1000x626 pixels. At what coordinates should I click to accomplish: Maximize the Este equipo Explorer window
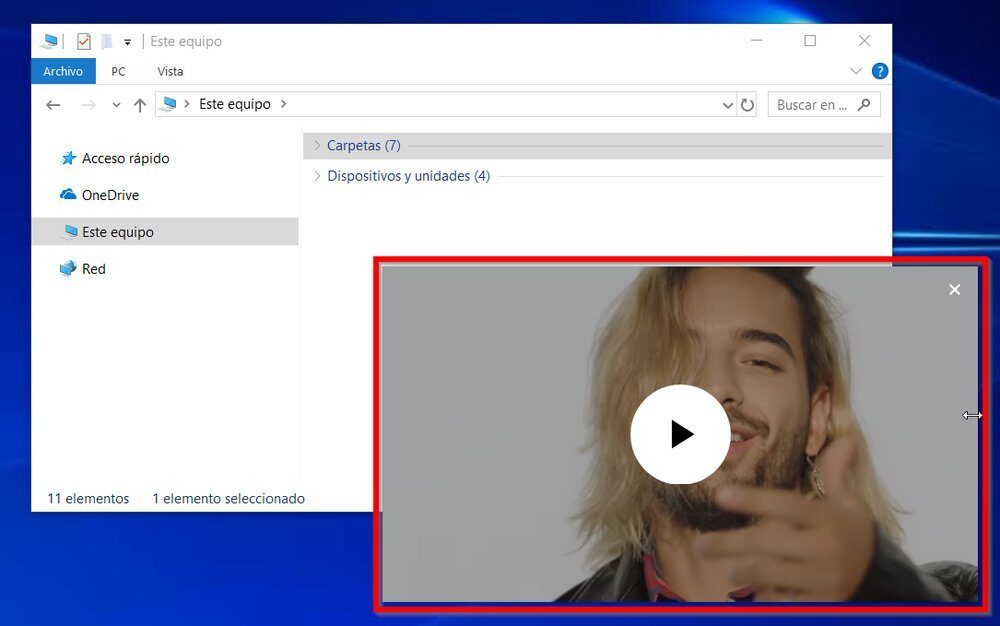[810, 41]
